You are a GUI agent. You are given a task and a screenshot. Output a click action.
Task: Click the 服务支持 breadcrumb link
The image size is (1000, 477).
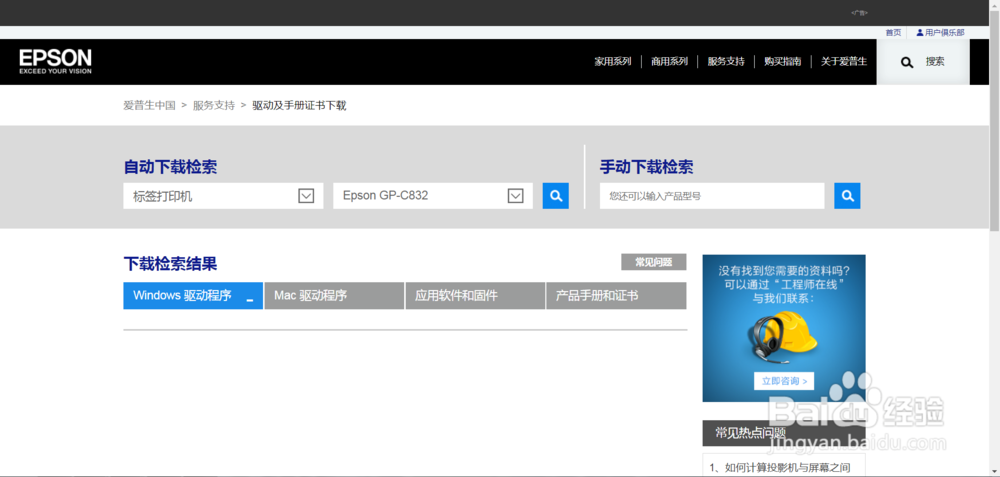tap(214, 105)
